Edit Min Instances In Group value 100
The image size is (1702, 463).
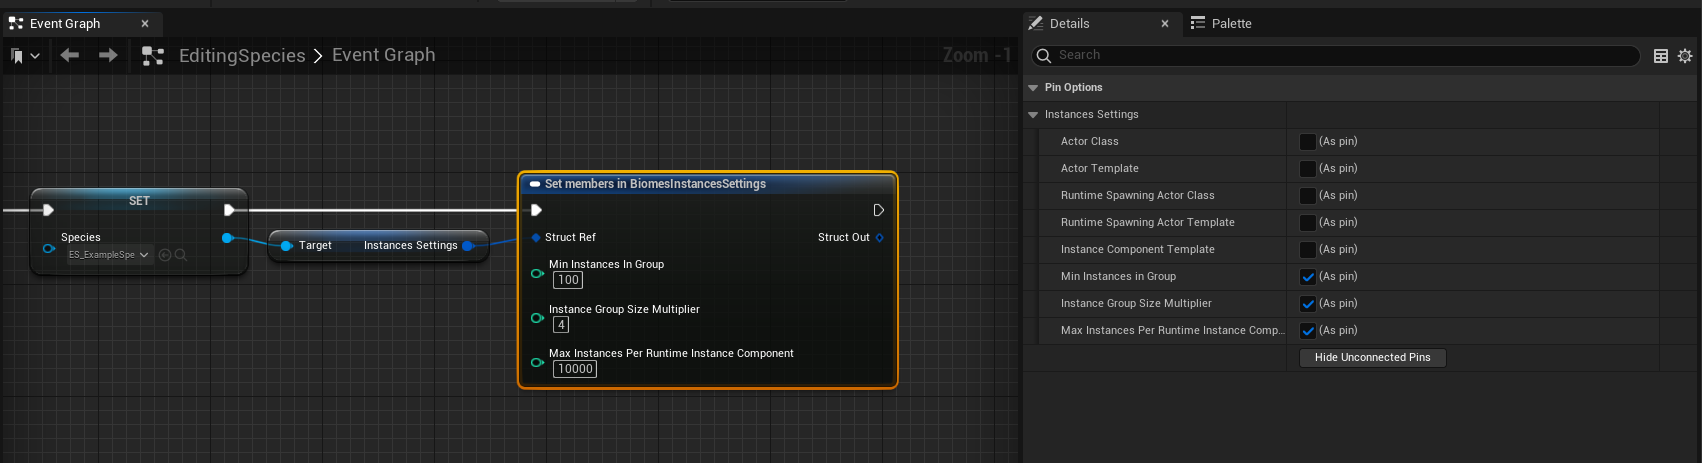tap(568, 280)
